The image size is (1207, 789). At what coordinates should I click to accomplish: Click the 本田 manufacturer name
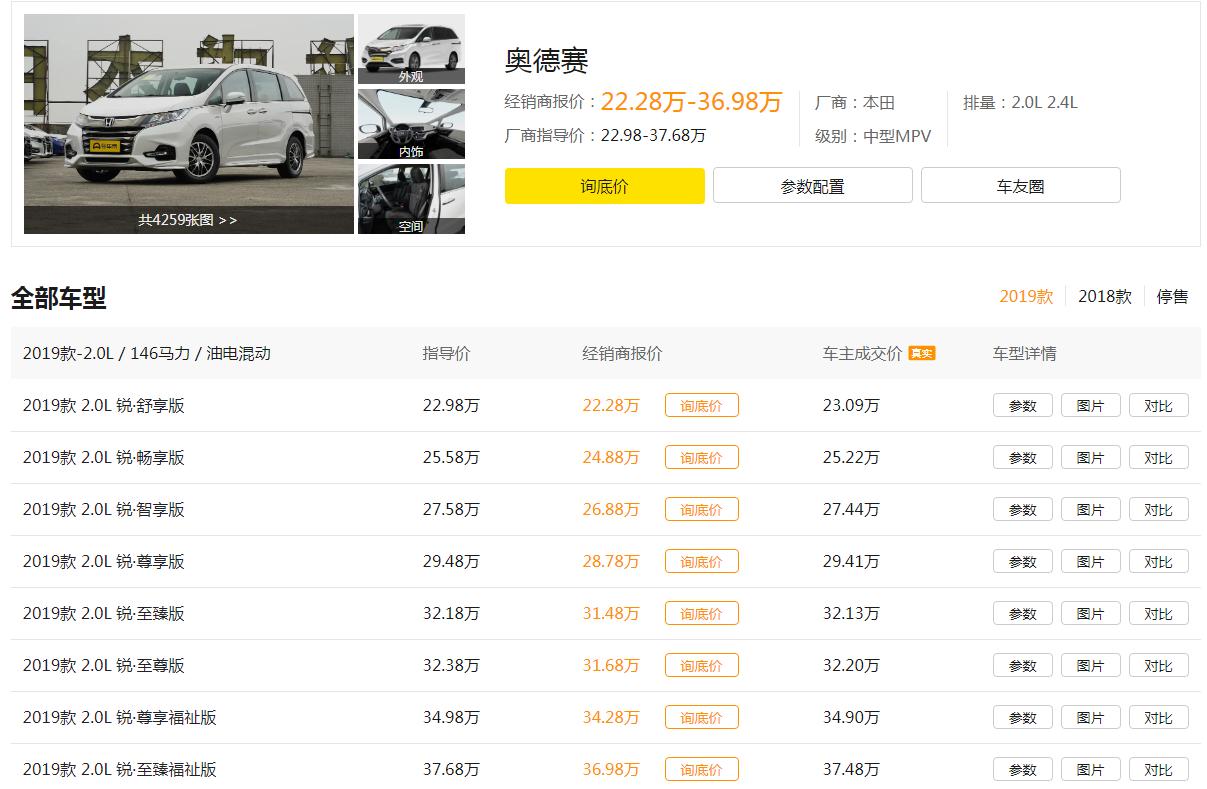pyautogui.click(x=879, y=102)
